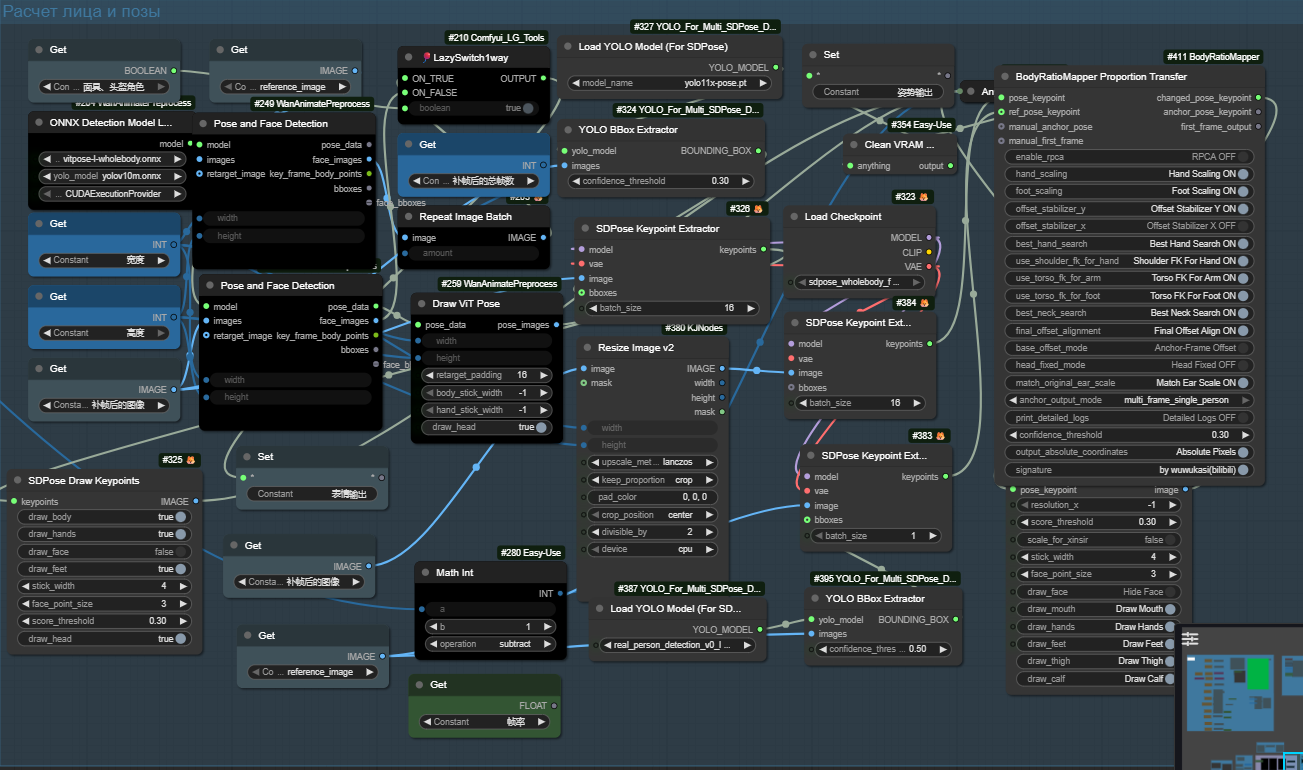The width and height of the screenshot is (1303, 770).
Task: Toggle scale_for_xinsir switch
Action: point(1172,540)
